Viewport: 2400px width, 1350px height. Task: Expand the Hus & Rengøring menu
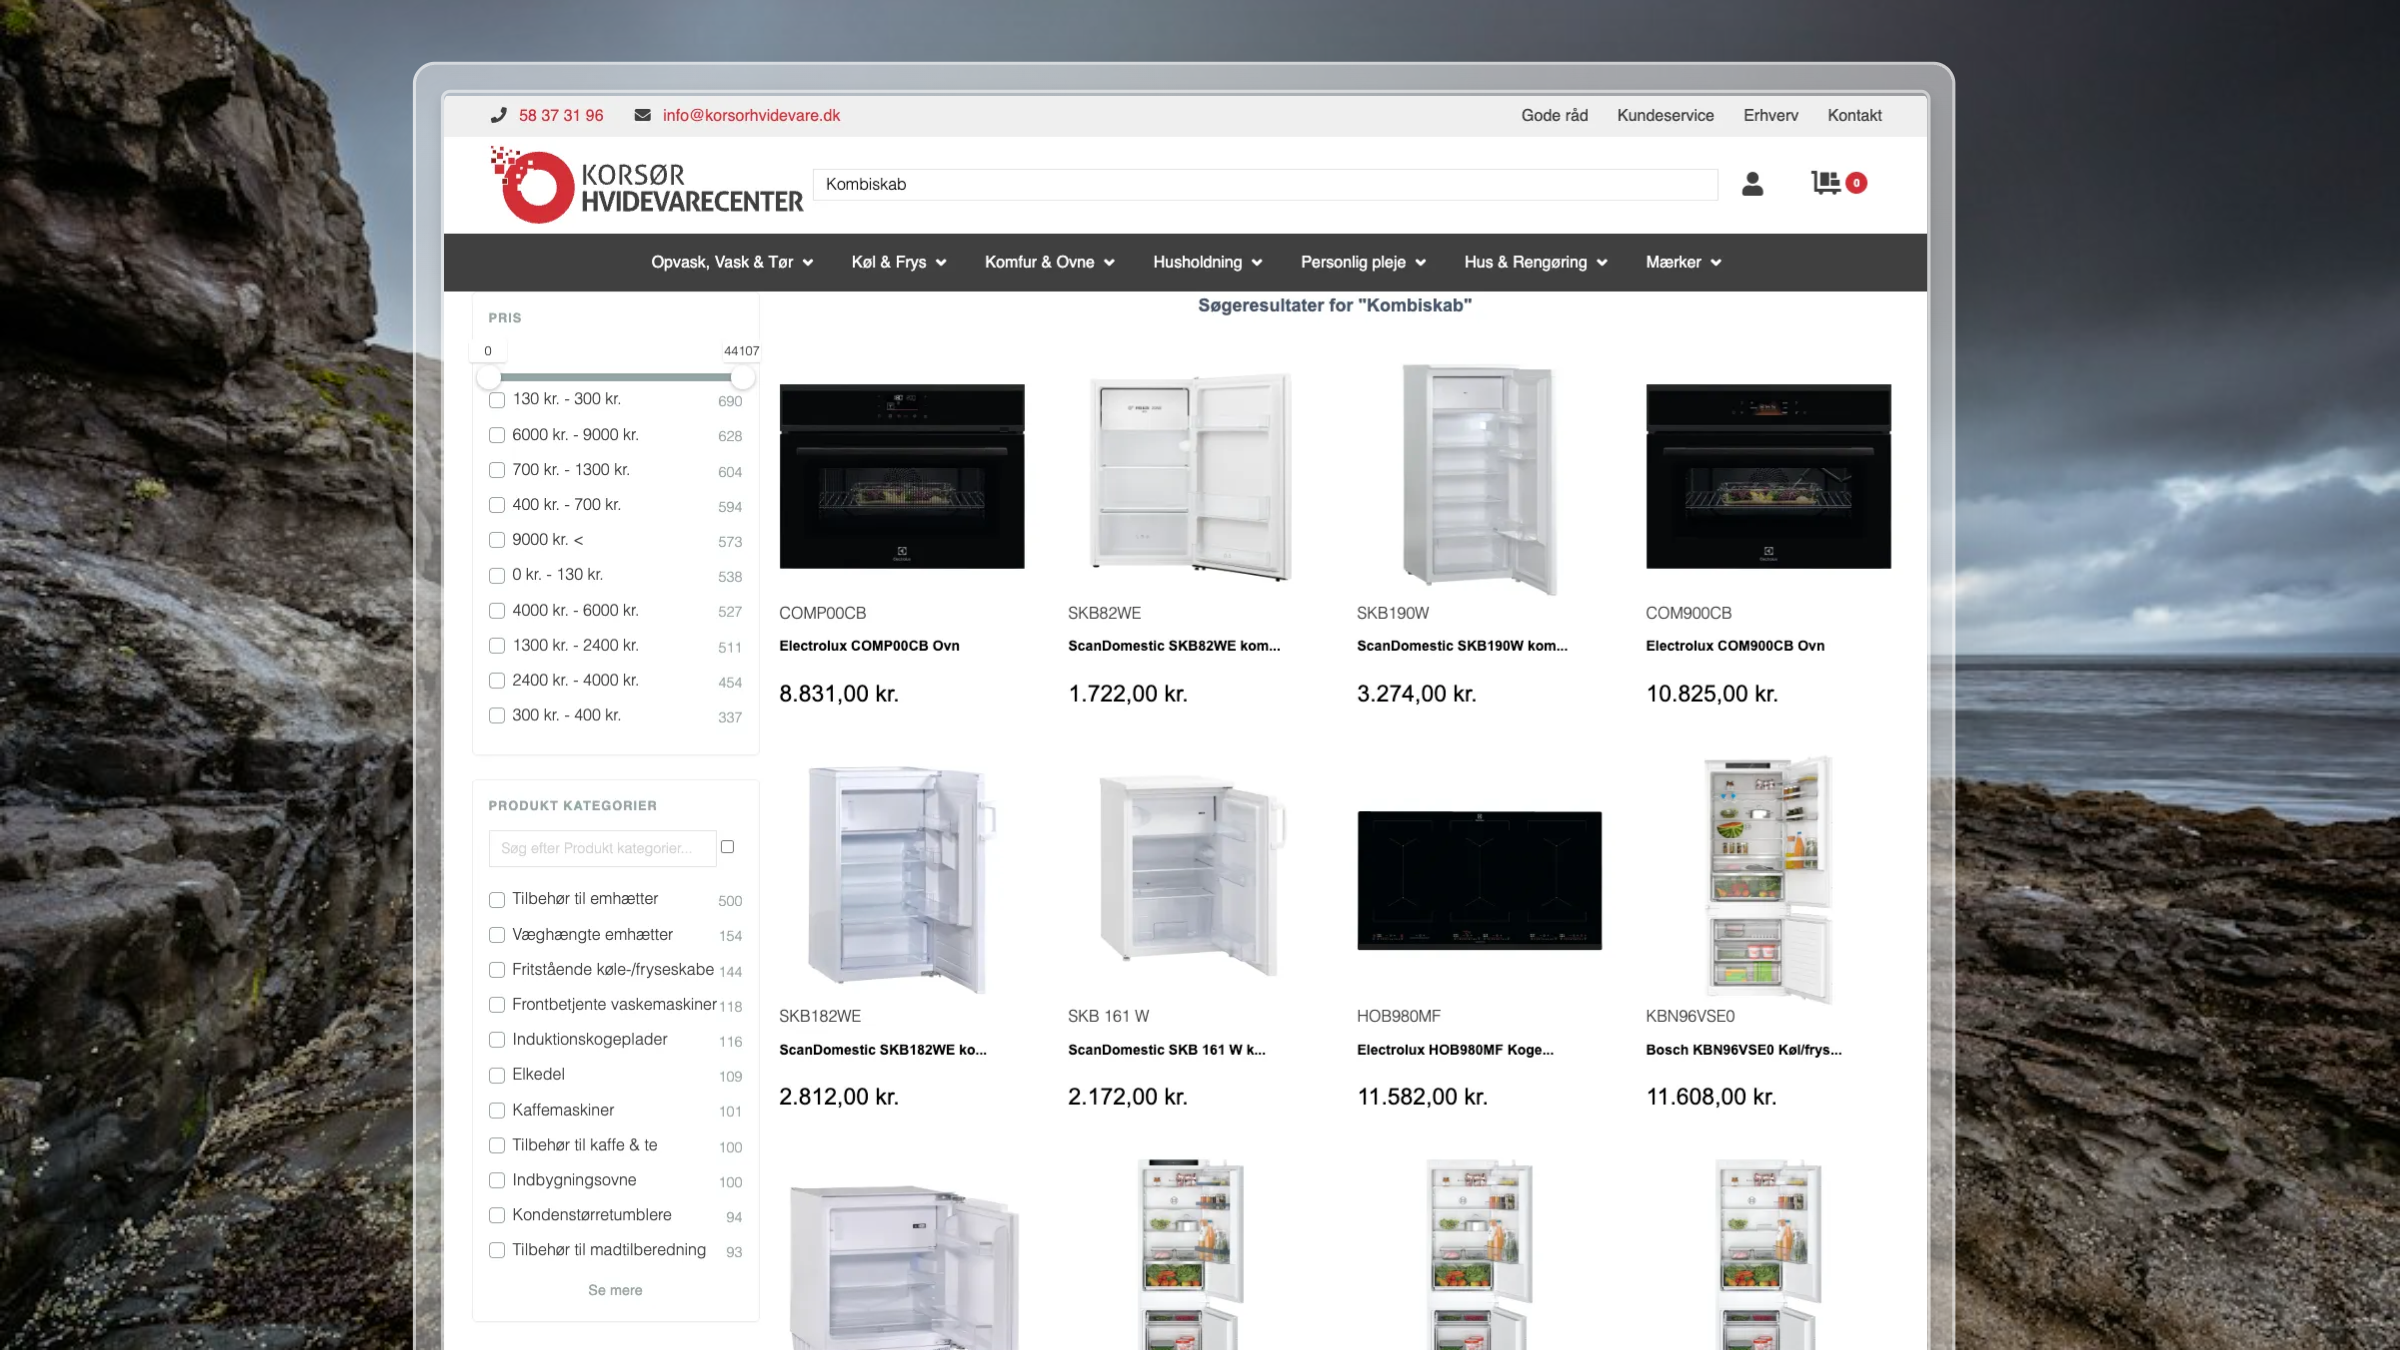coord(1536,262)
